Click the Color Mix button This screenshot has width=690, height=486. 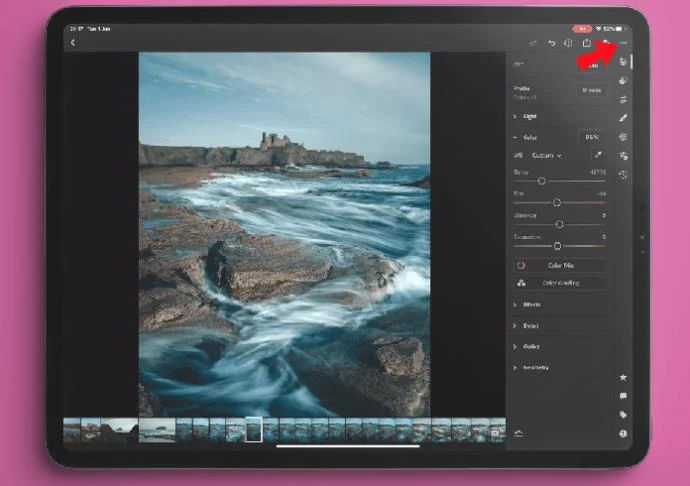(560, 265)
